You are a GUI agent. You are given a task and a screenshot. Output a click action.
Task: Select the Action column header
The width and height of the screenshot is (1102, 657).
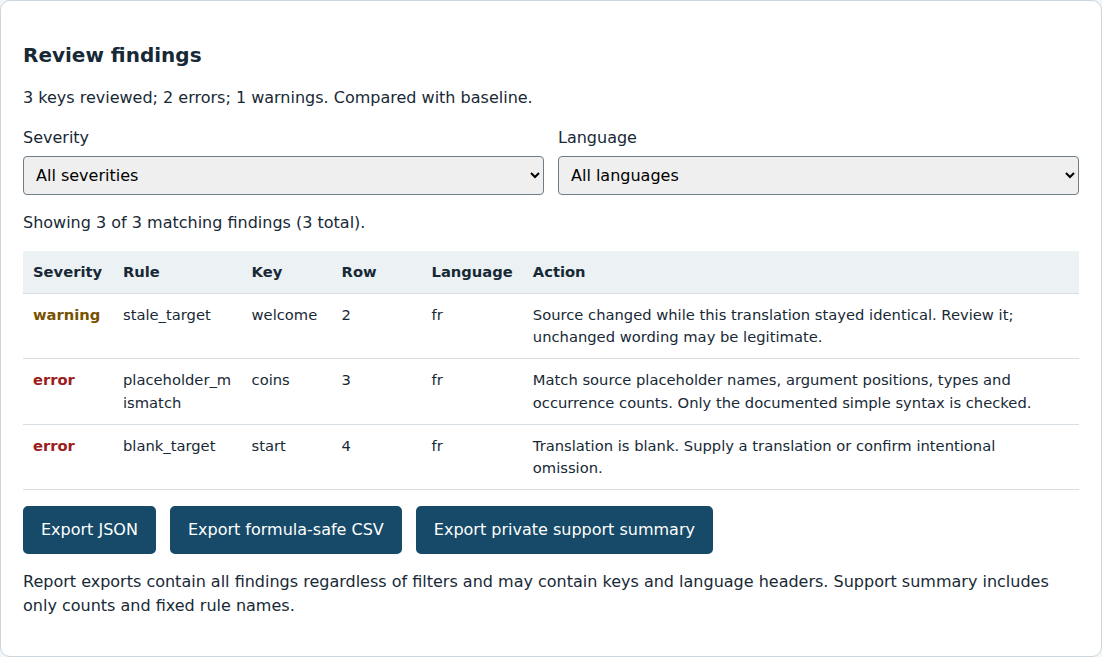point(559,273)
